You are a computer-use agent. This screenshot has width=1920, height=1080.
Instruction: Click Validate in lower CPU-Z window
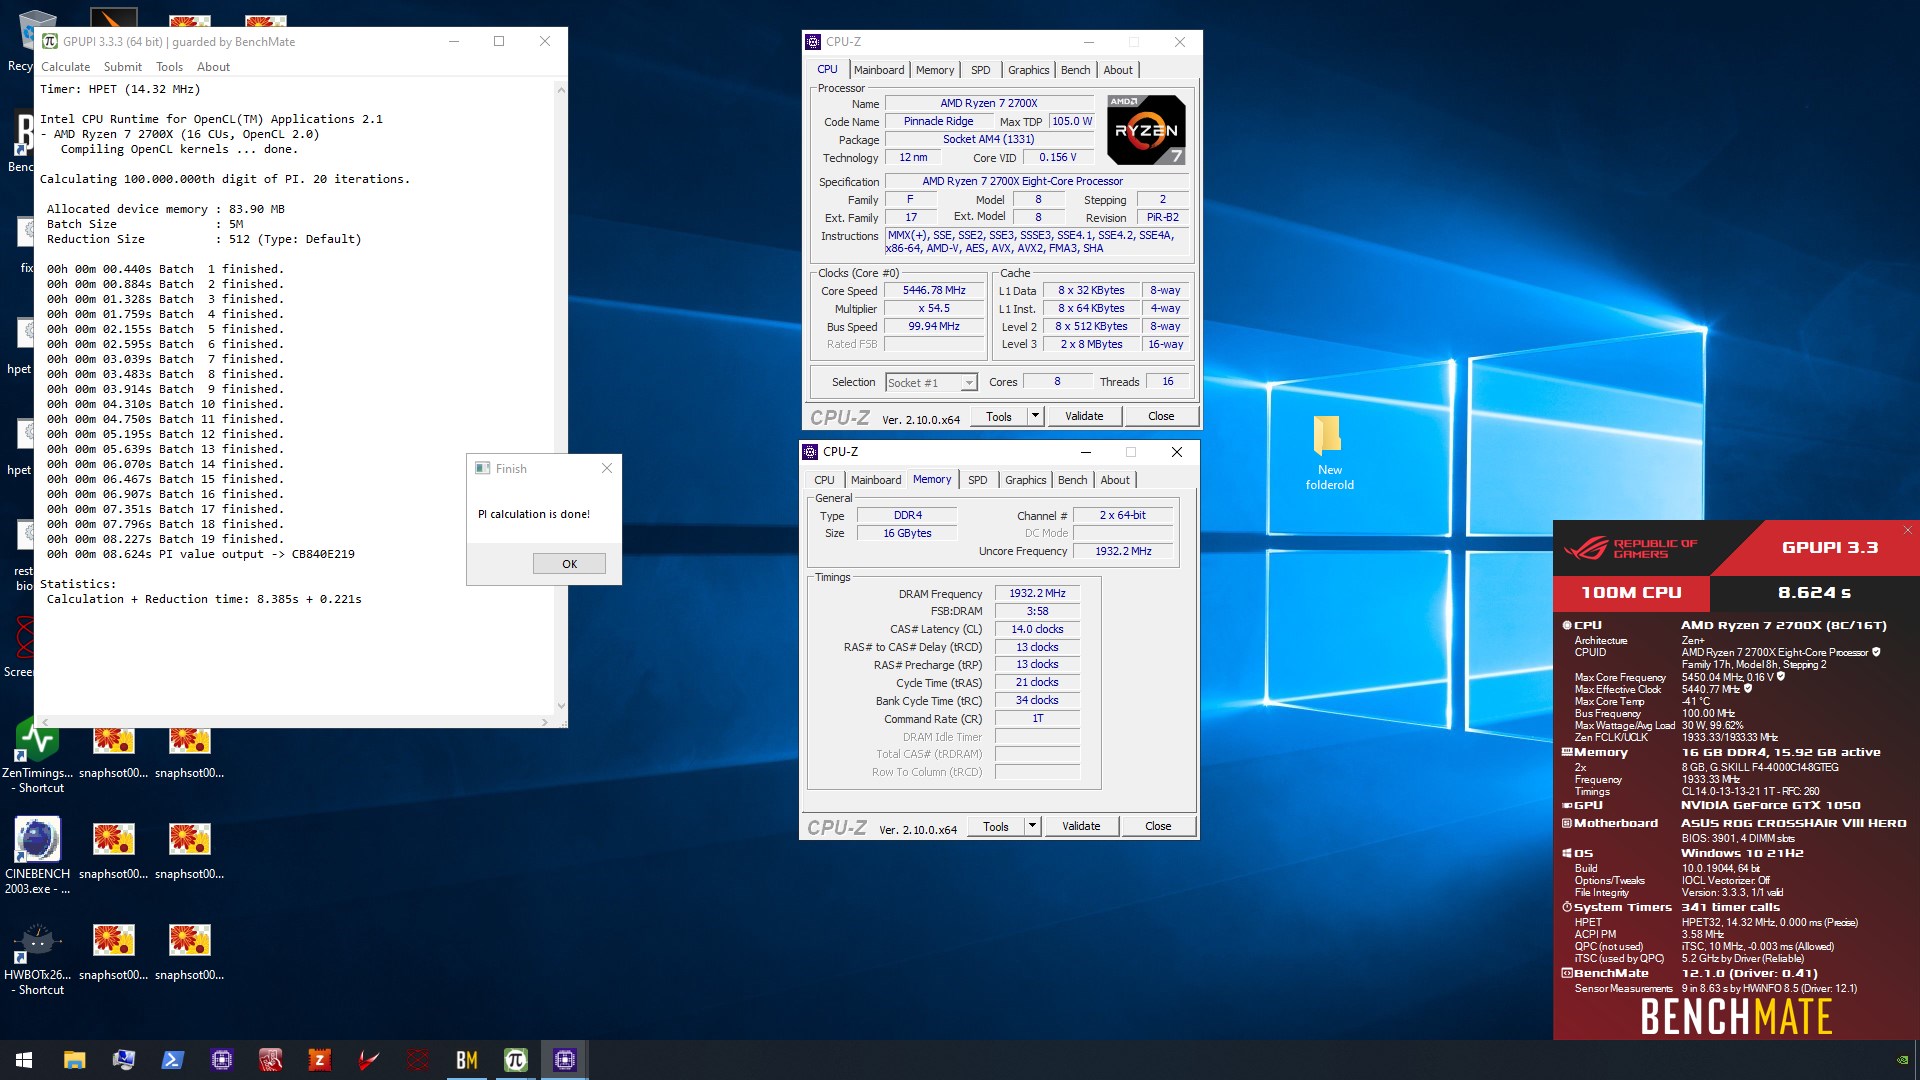1081,826
